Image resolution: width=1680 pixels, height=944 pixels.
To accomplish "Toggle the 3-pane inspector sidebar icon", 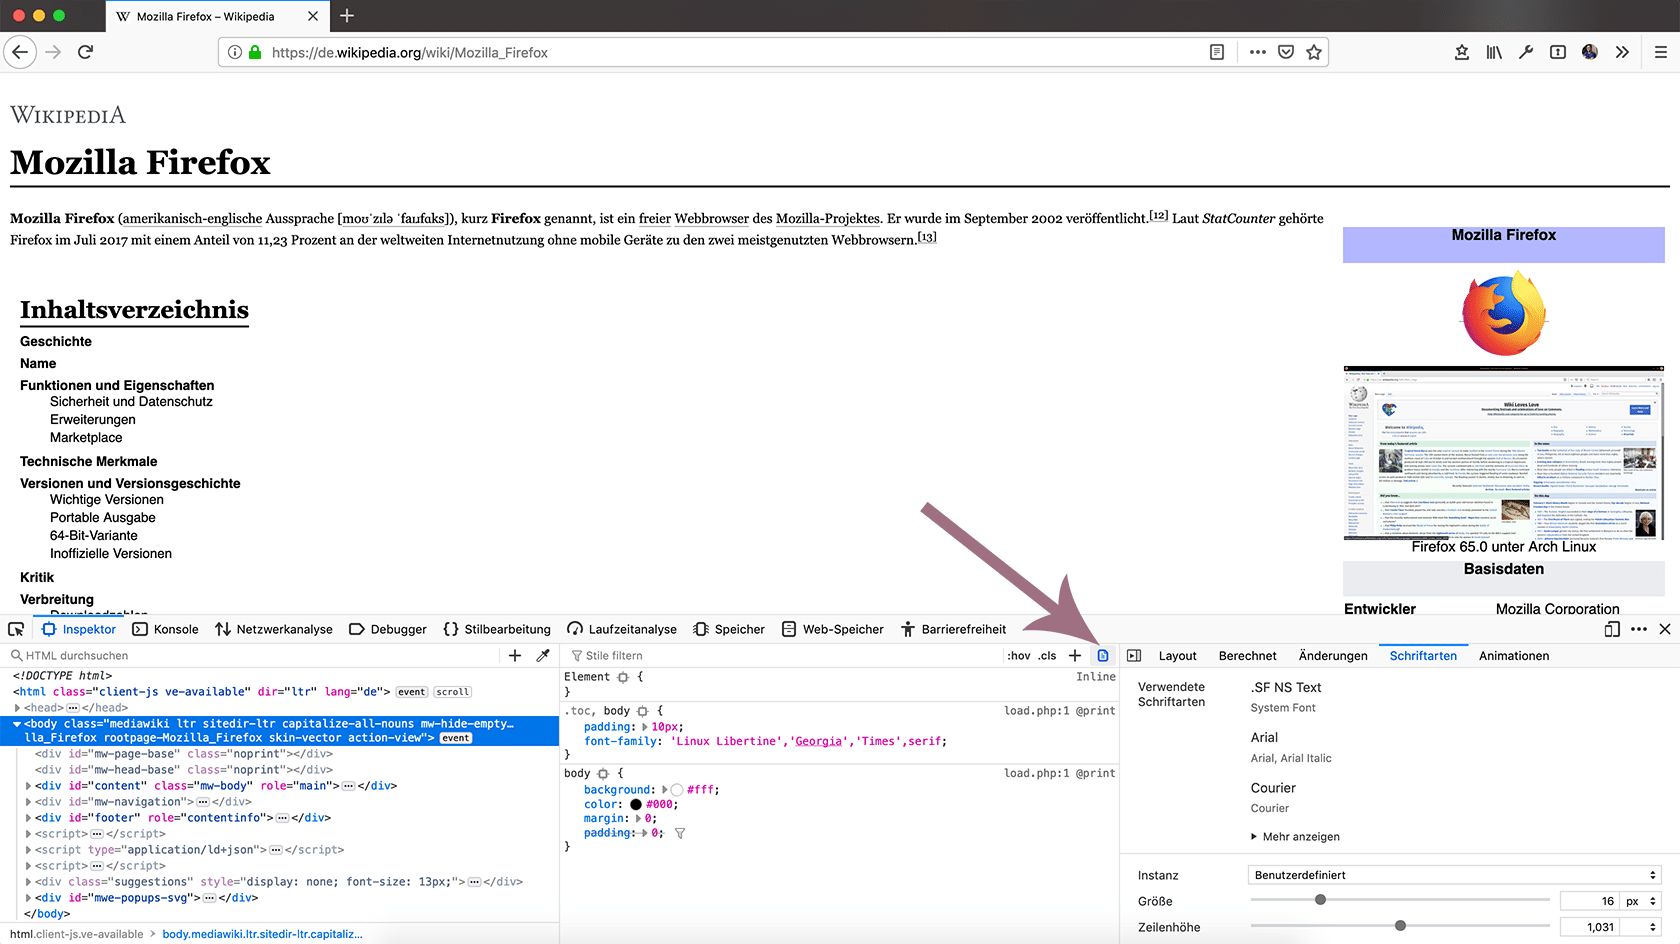I will pos(1134,656).
